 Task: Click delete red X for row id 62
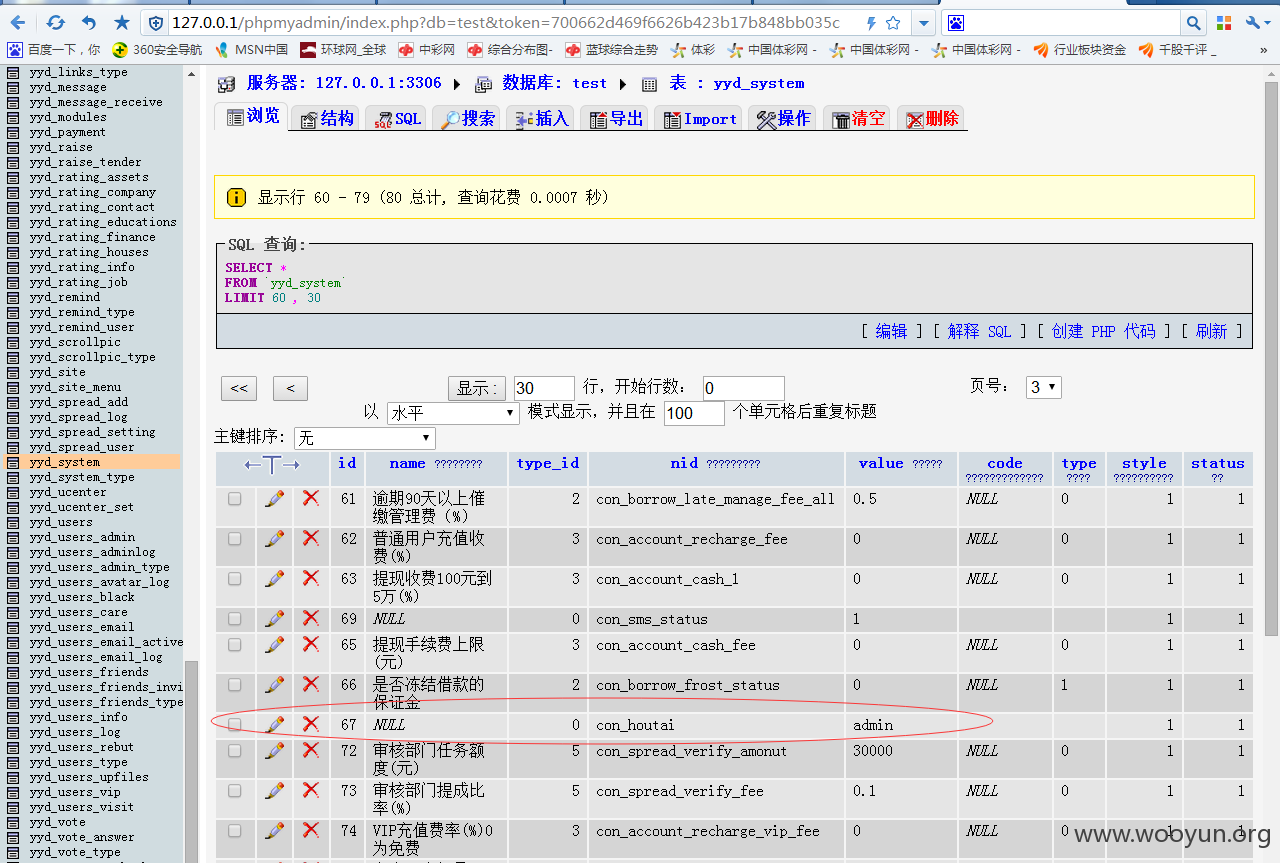point(311,538)
